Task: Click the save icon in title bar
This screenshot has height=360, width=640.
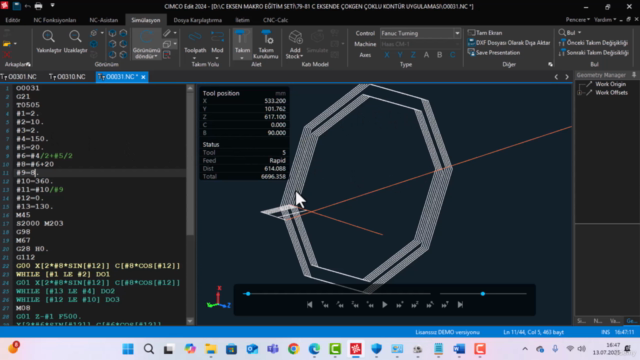Action: click(16, 6)
